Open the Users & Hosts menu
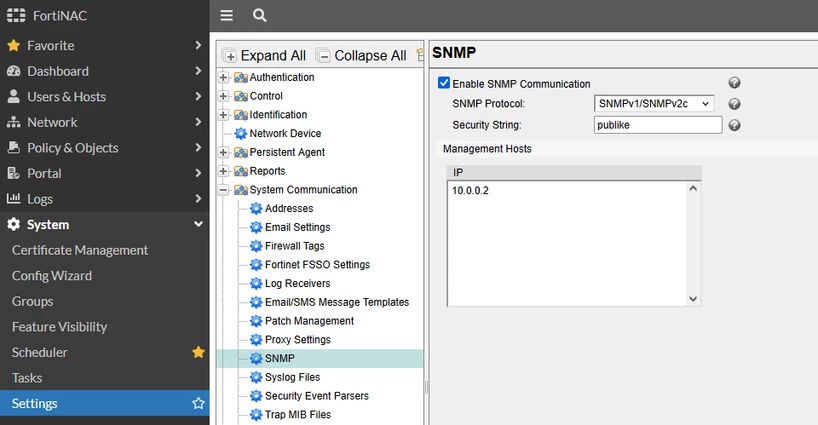This screenshot has width=818, height=425. [104, 96]
